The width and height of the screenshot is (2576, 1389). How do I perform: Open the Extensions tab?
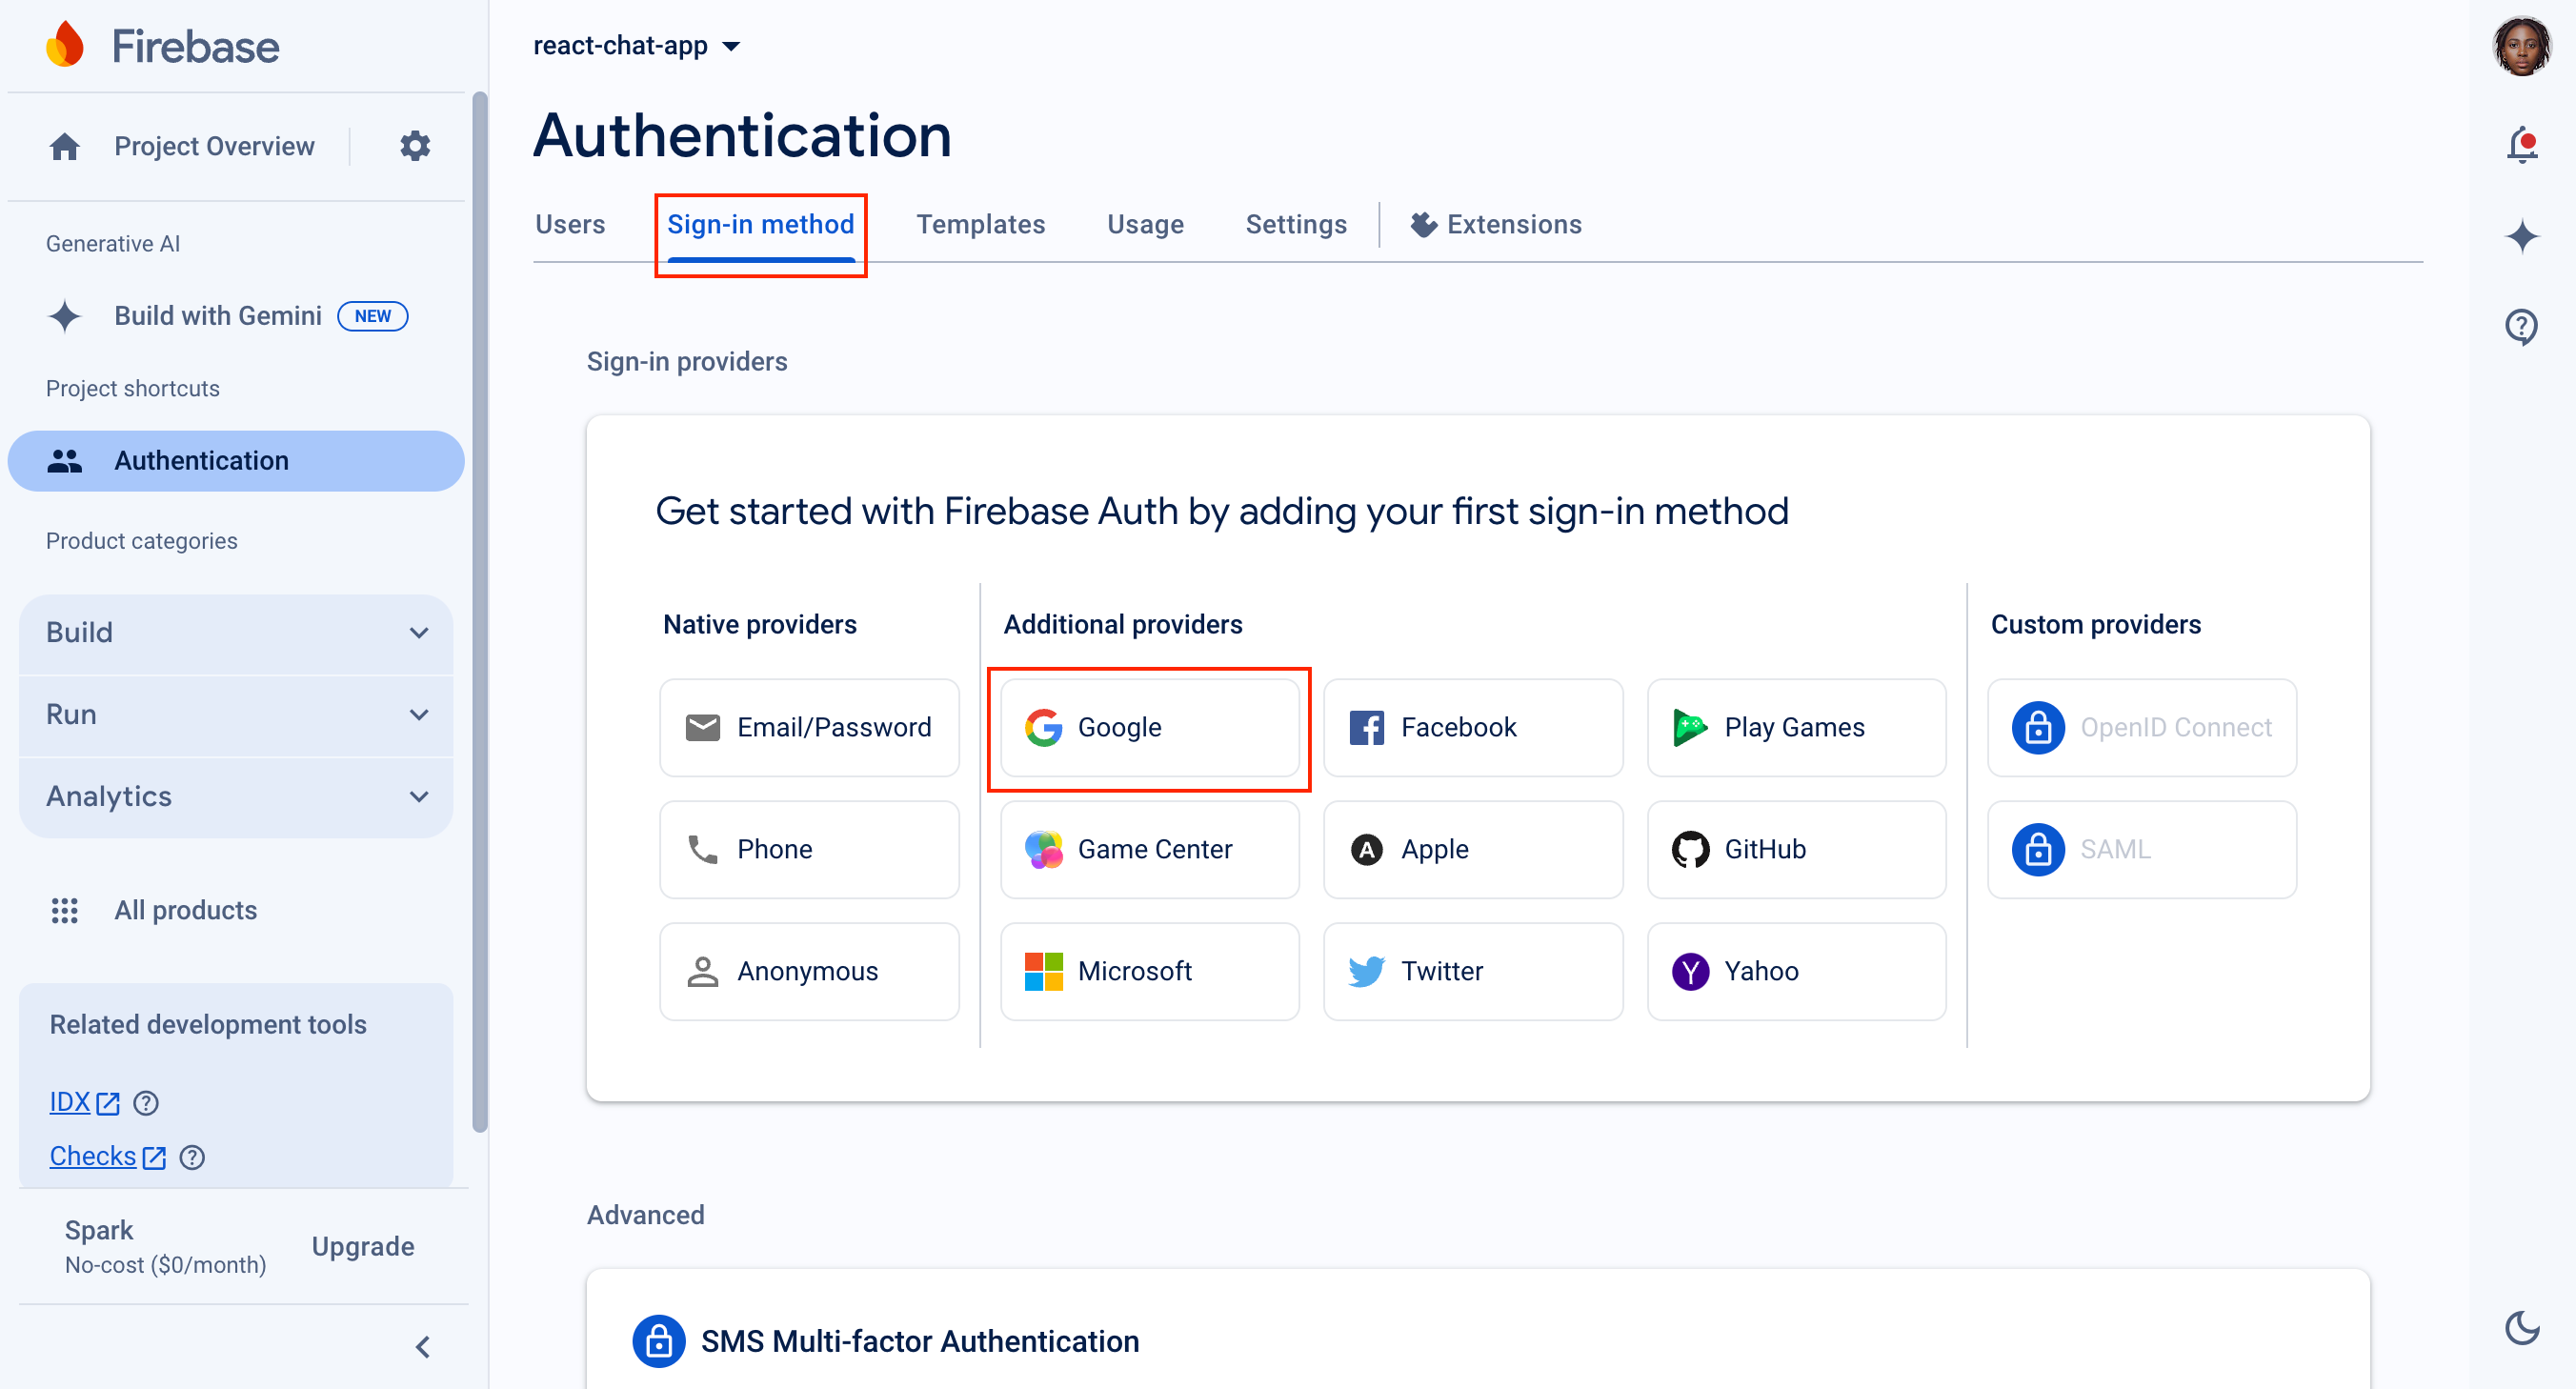[1496, 224]
